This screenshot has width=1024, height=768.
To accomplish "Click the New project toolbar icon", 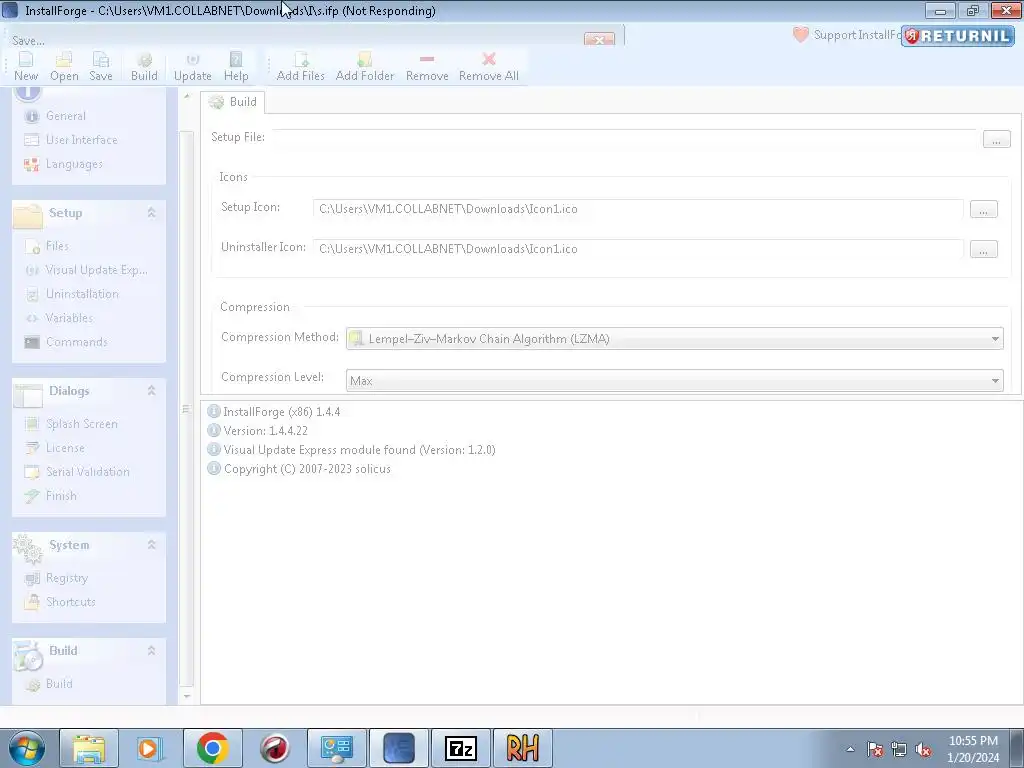I will 26,67.
